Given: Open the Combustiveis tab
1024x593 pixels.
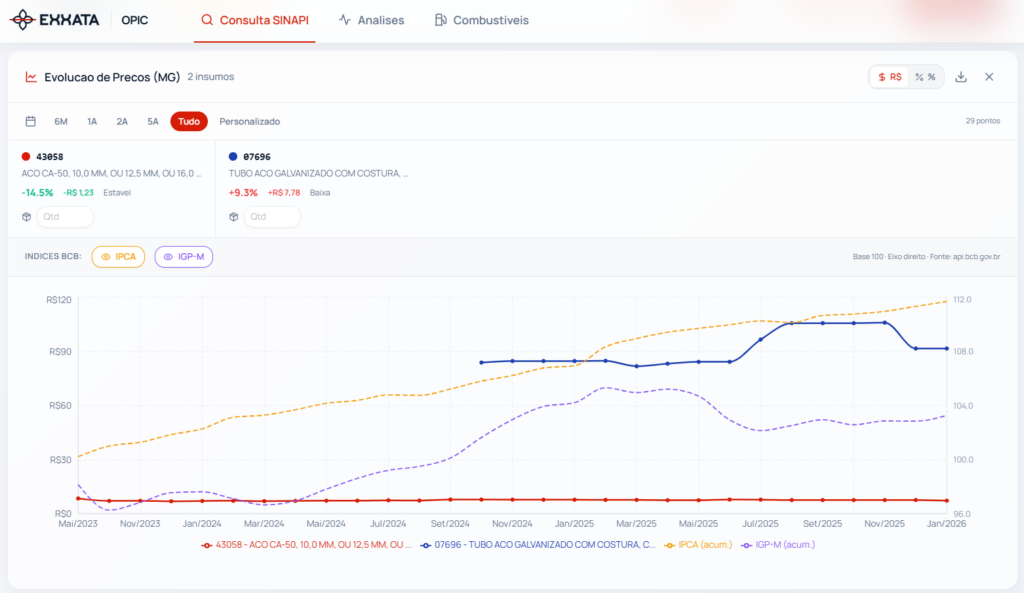Looking at the screenshot, I should tap(482, 20).
